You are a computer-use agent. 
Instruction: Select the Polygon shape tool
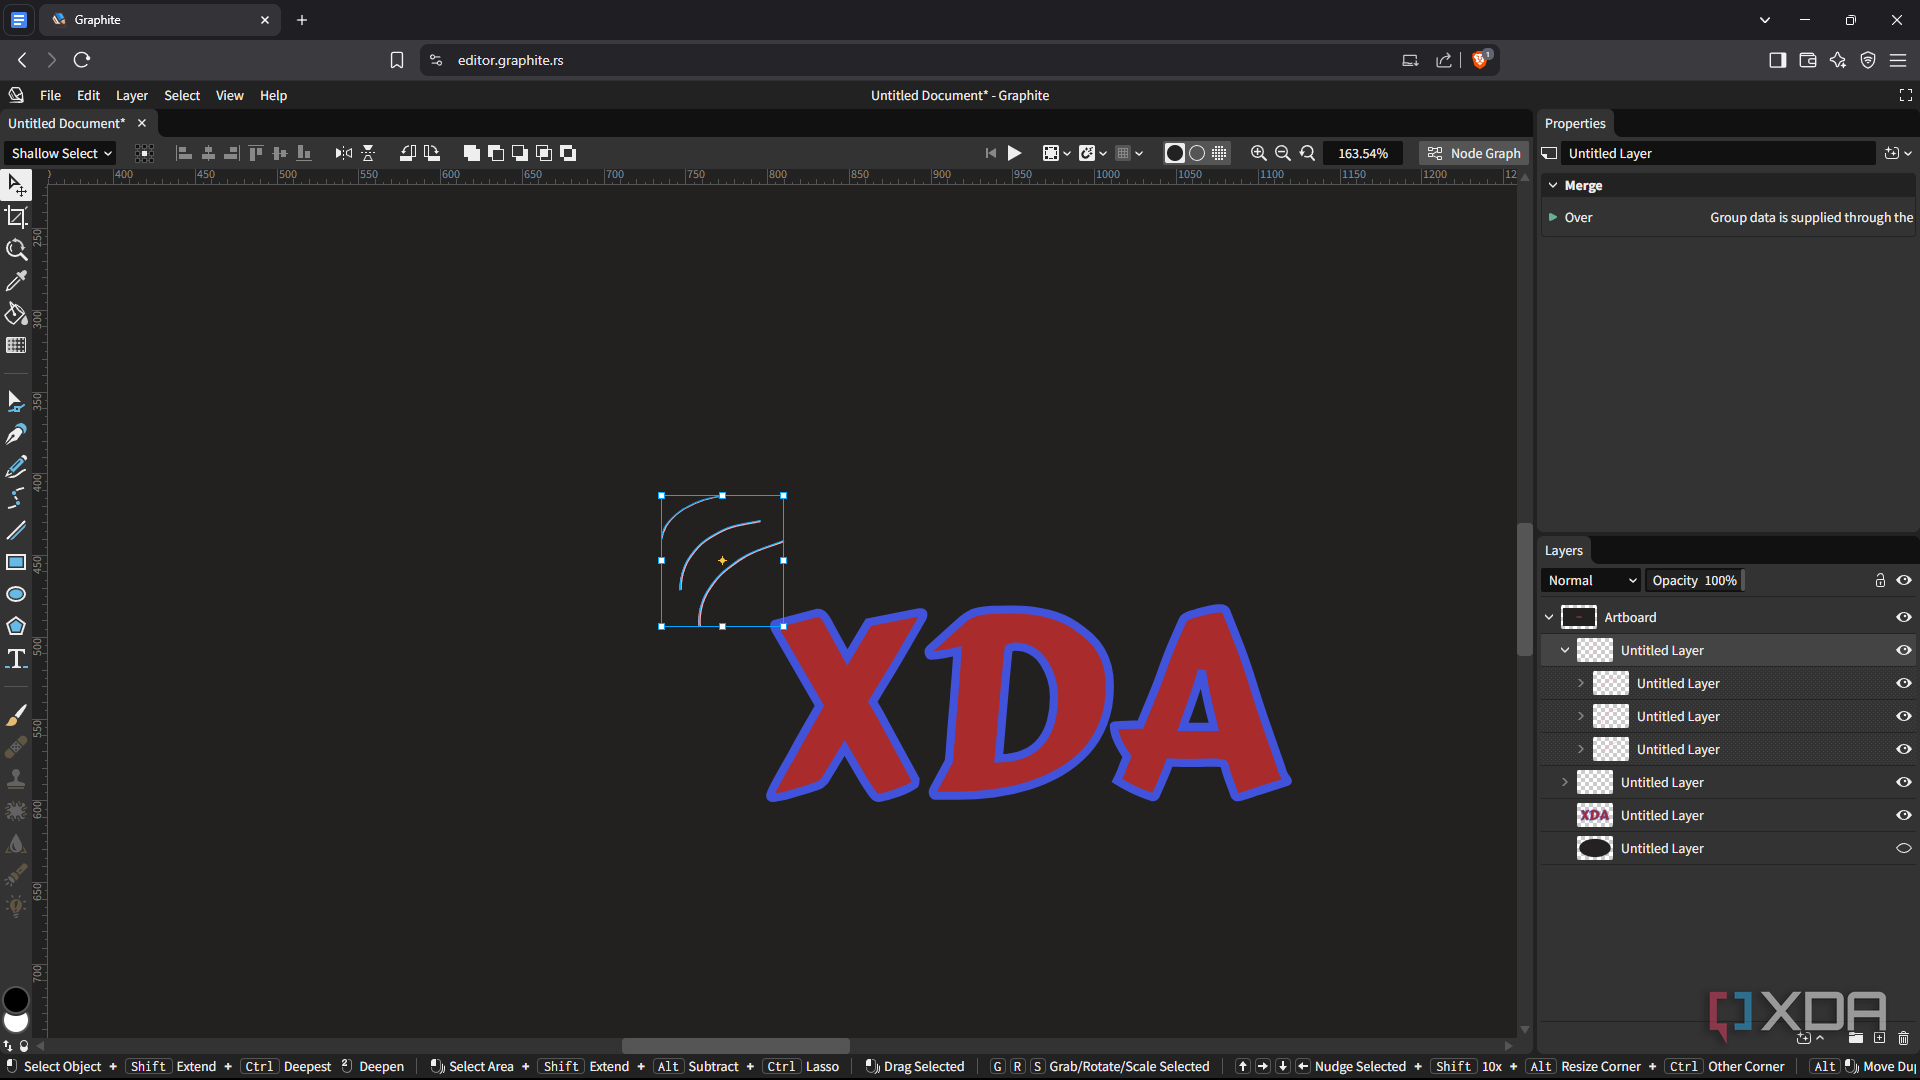(x=16, y=626)
